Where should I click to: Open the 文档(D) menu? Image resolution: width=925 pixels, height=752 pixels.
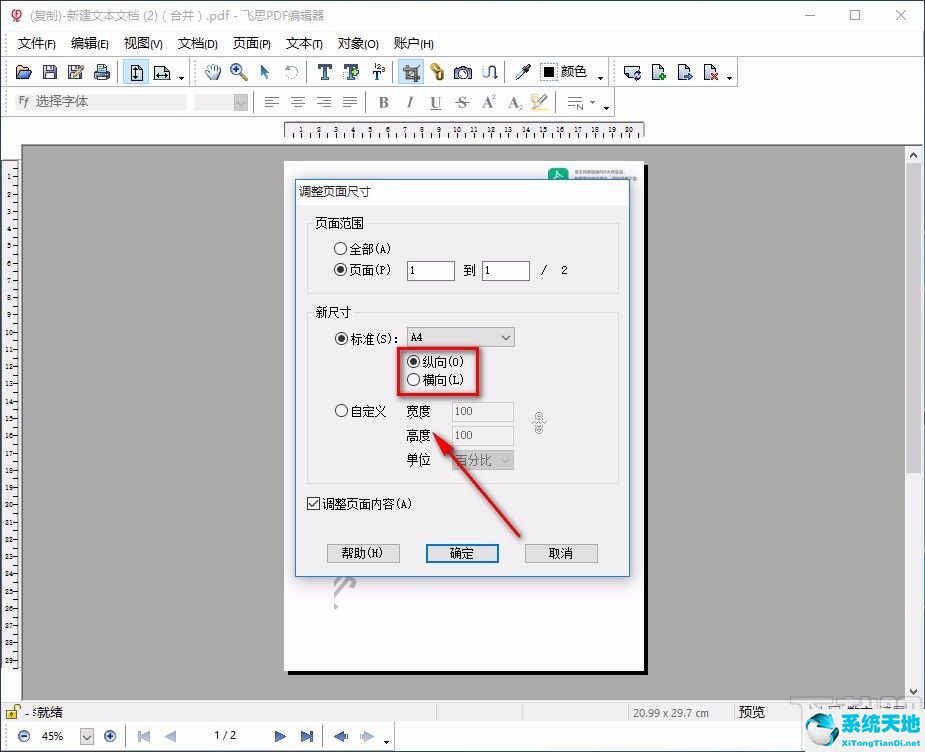tap(197, 43)
